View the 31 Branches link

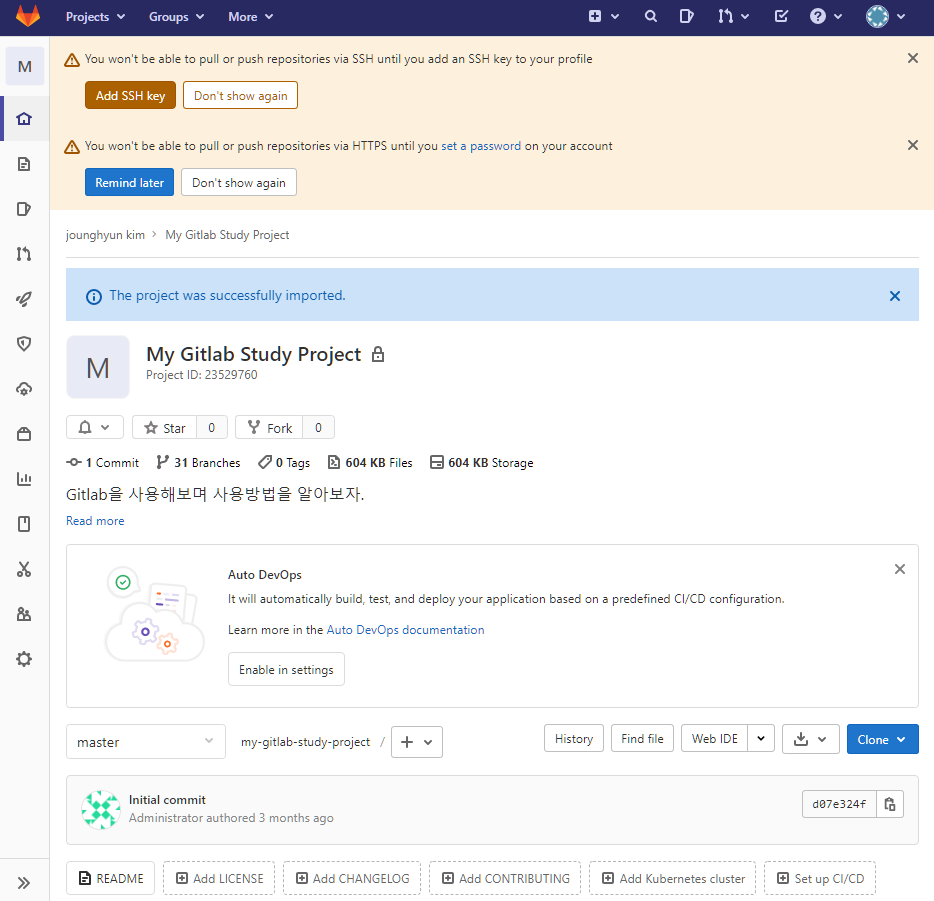tap(198, 463)
